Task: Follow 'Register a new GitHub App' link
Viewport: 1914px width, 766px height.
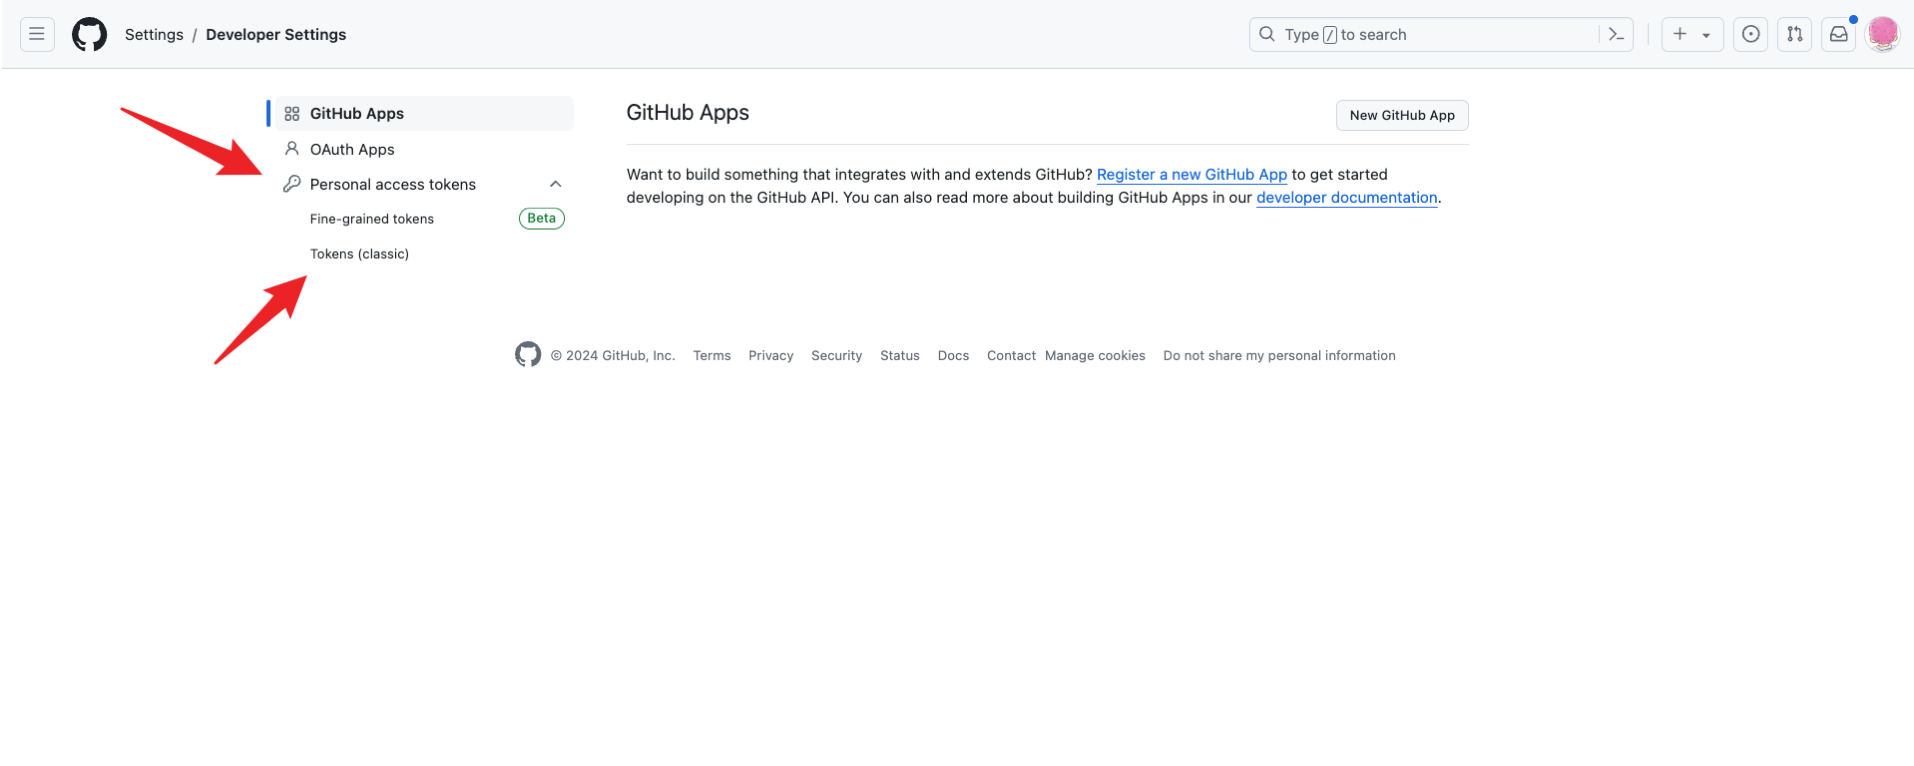Action: (x=1192, y=174)
